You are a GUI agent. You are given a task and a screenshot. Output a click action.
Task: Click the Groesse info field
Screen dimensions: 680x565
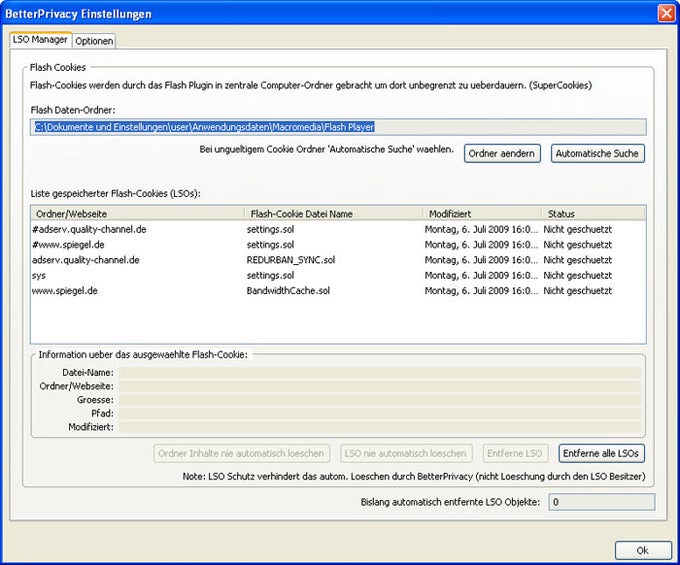[380, 400]
